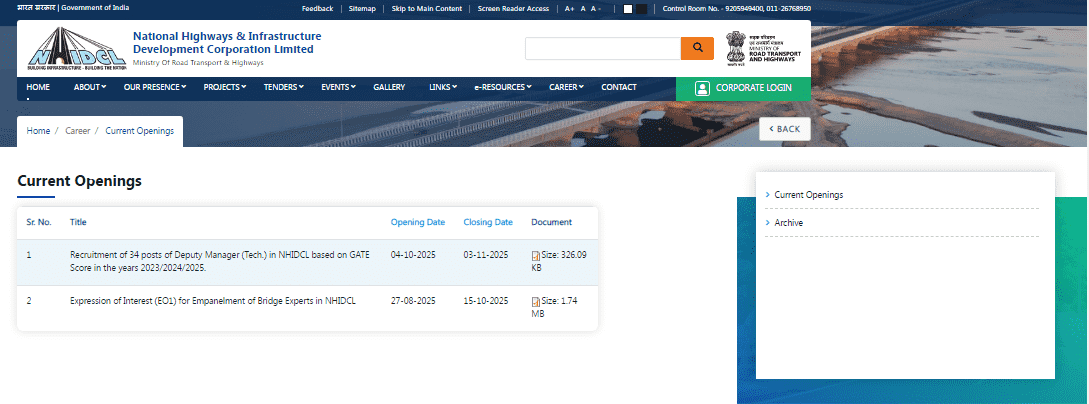Expand the ABOUT dropdown menu
Image resolution: width=1089 pixels, height=404 pixels.
click(x=88, y=88)
